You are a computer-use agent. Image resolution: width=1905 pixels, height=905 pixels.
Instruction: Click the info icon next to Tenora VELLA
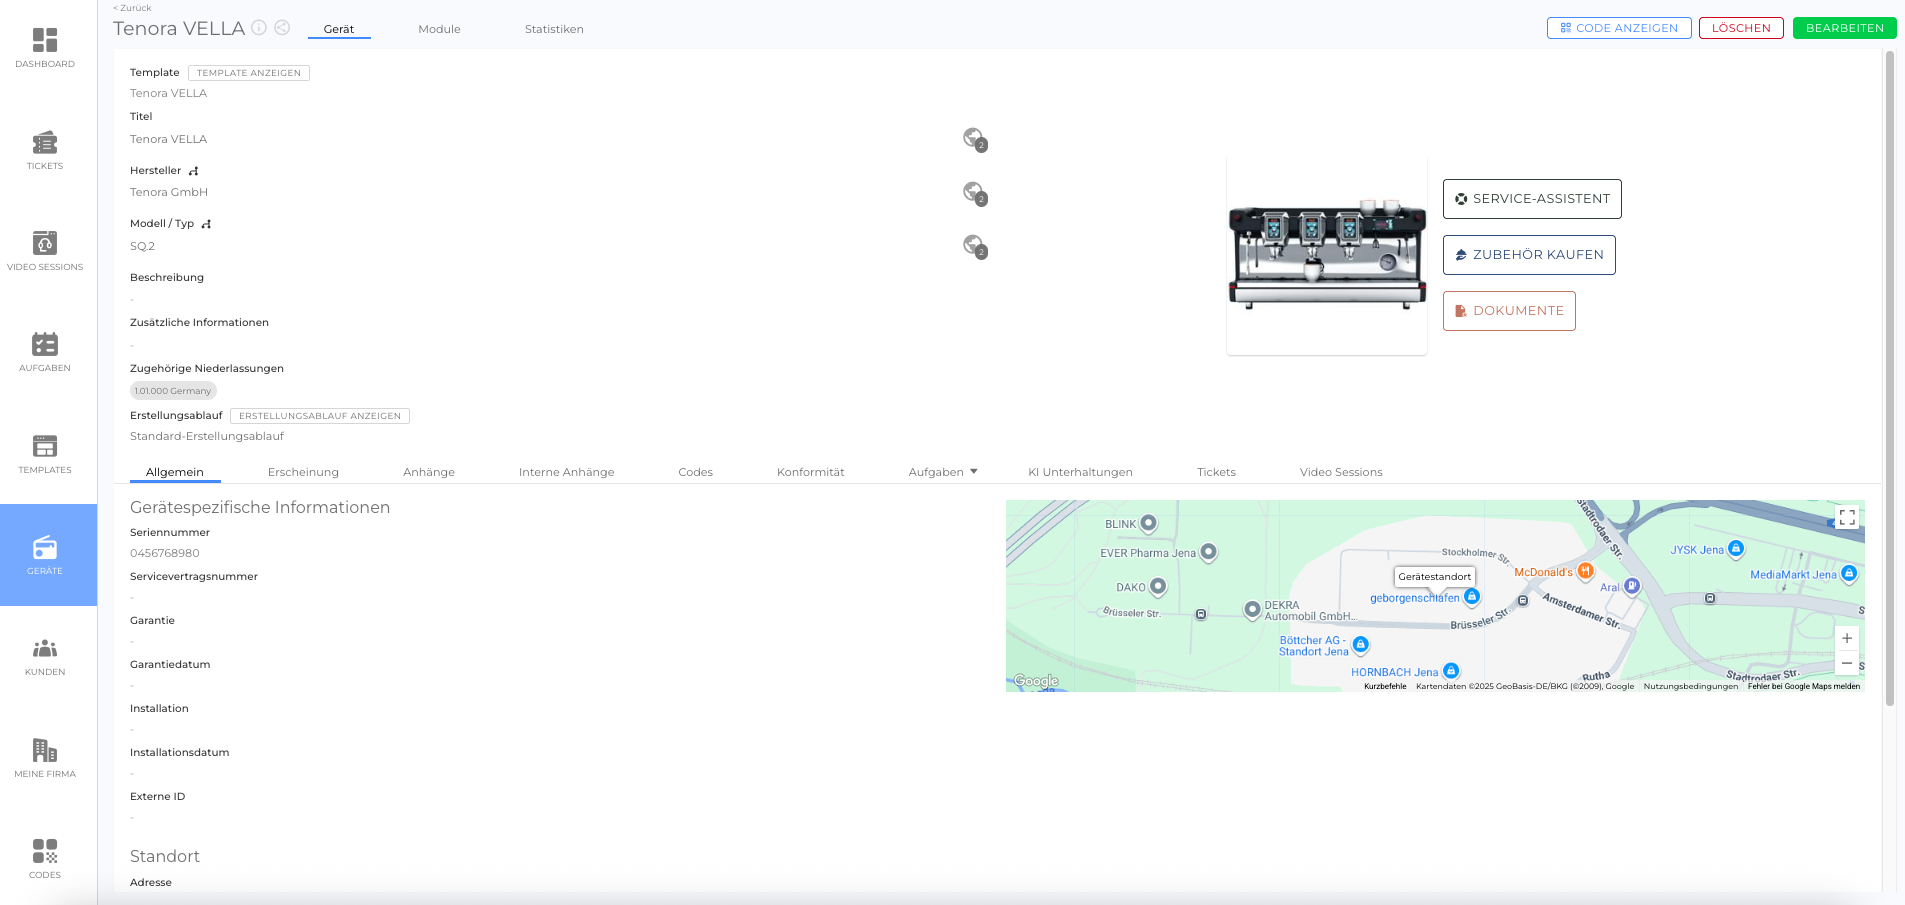(259, 28)
